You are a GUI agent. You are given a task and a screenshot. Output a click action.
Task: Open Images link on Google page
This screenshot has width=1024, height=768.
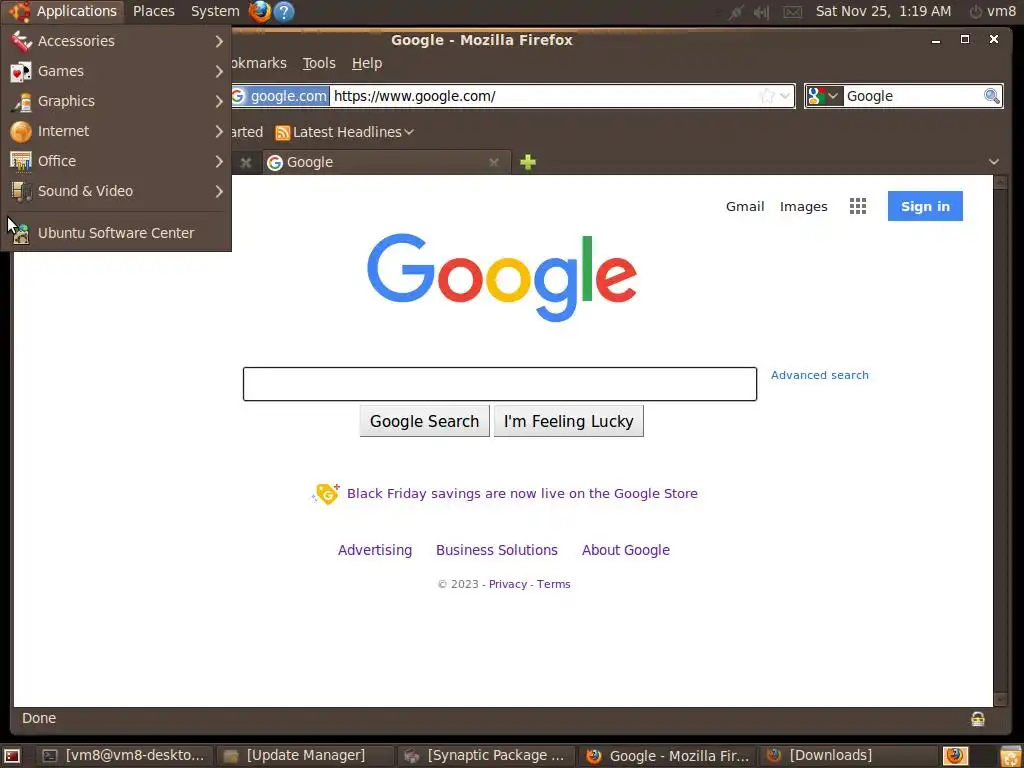point(803,206)
